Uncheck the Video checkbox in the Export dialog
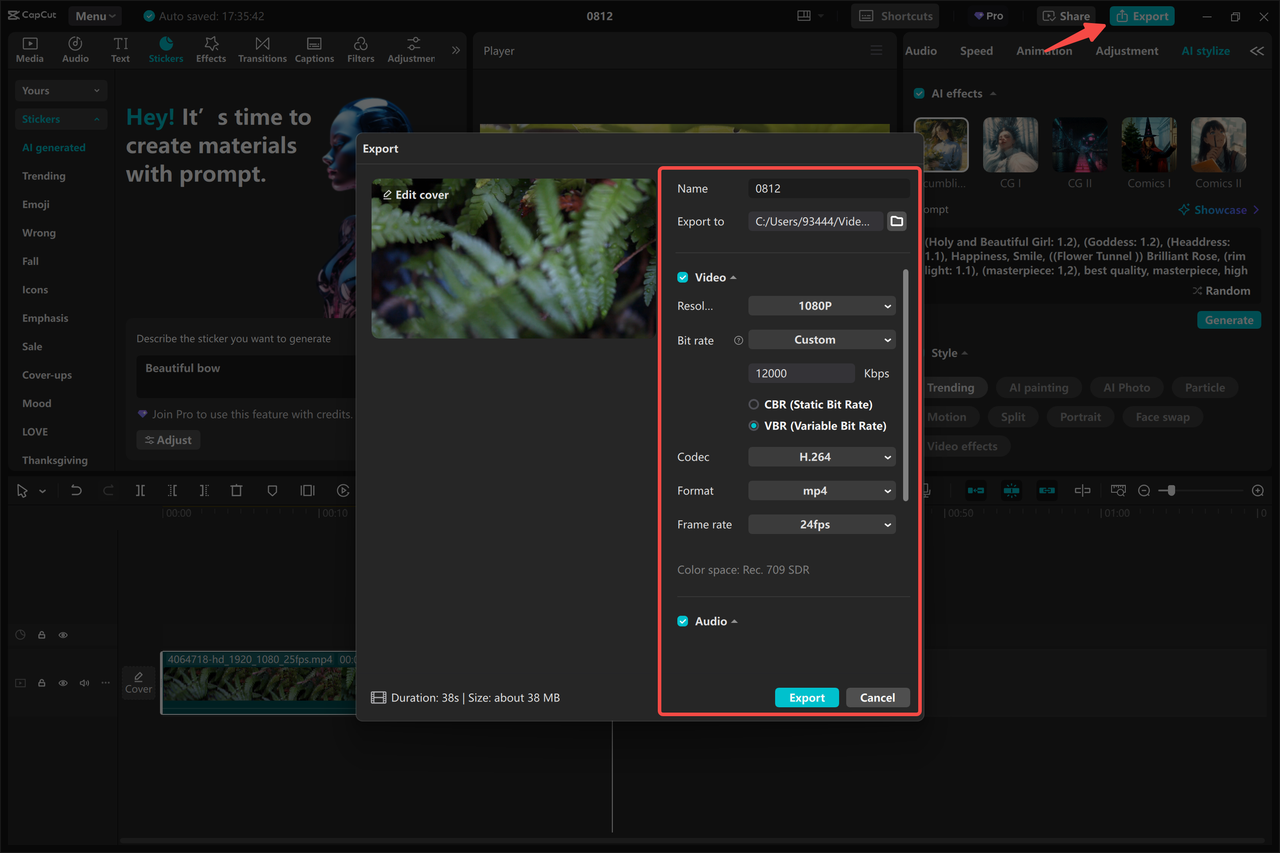 682,277
